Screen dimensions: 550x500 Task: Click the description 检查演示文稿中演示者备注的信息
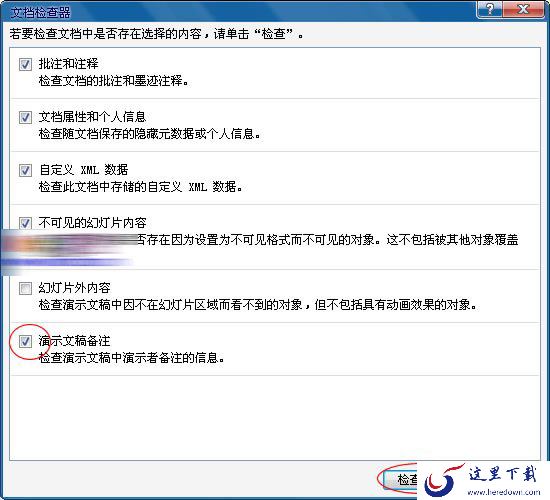click(x=131, y=358)
